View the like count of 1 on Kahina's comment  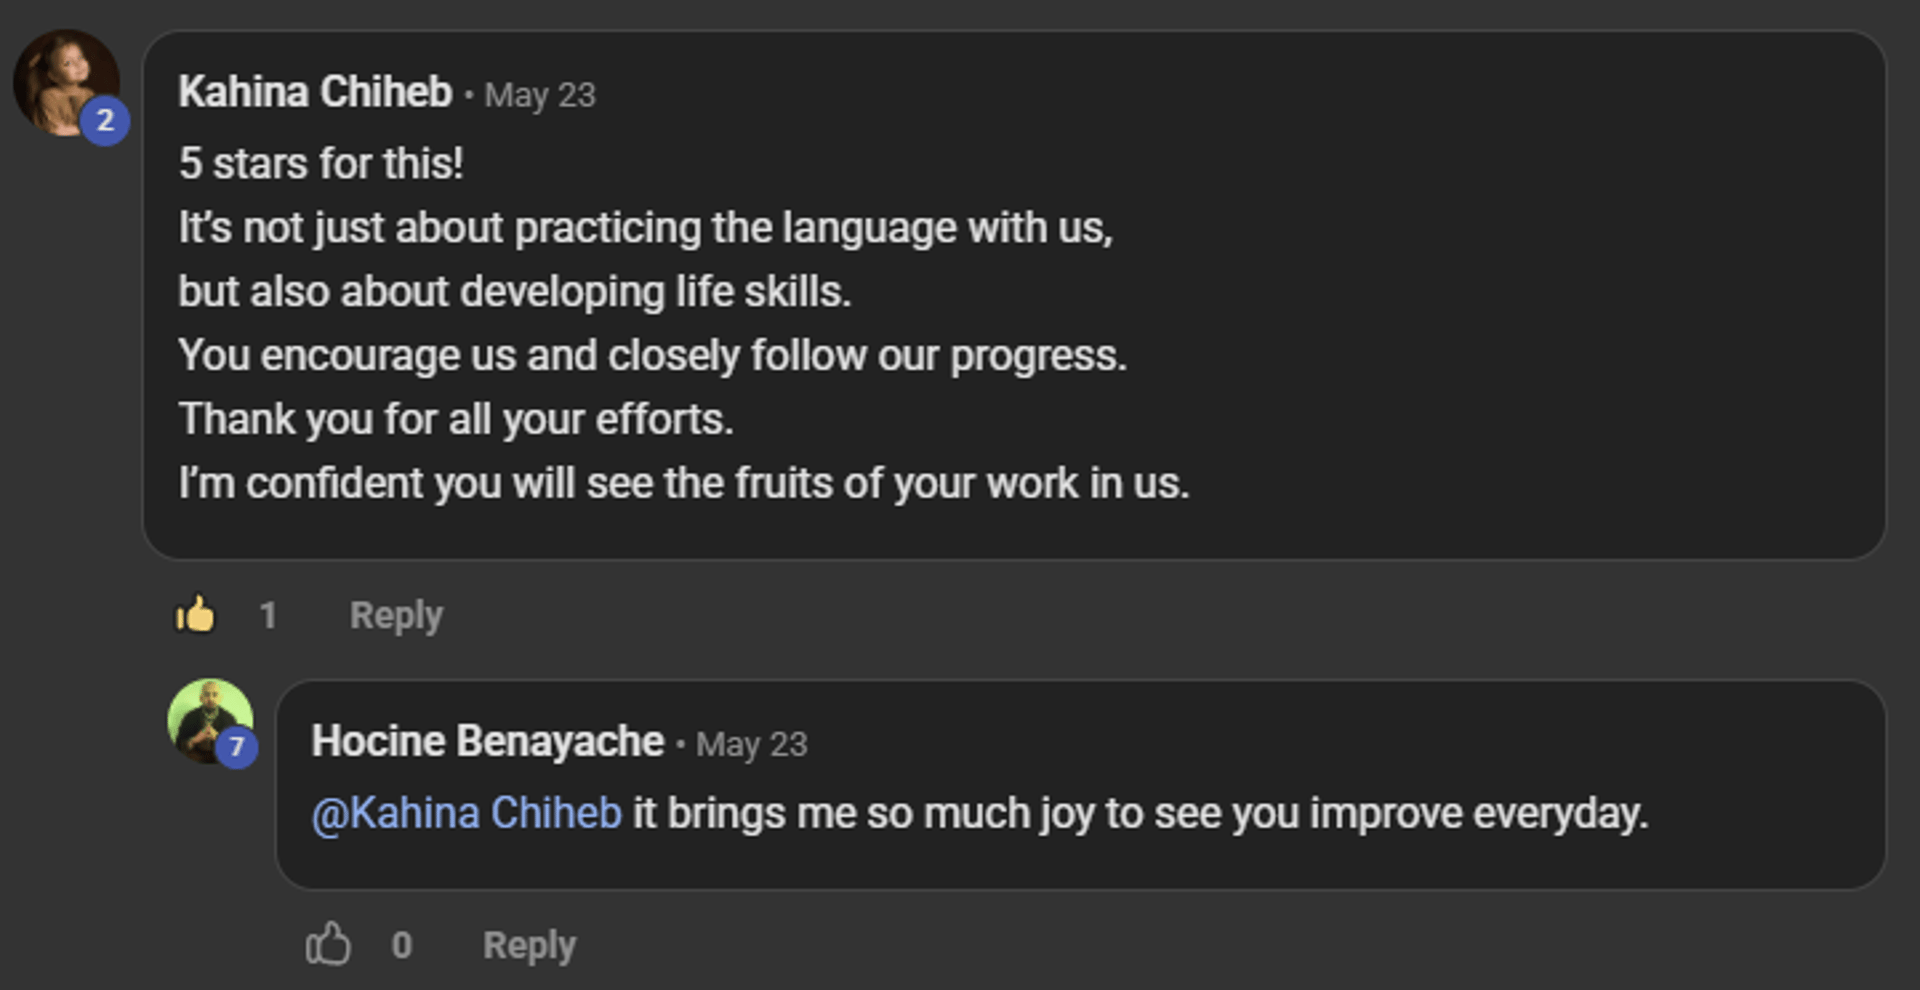pyautogui.click(x=268, y=615)
